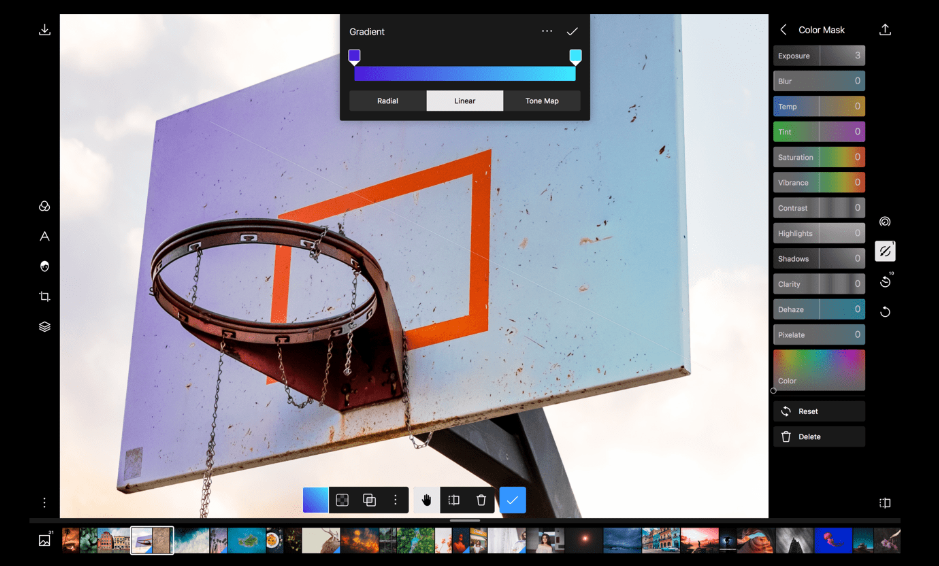Select the Text tool icon
The height and width of the screenshot is (566, 939).
[x=44, y=236]
